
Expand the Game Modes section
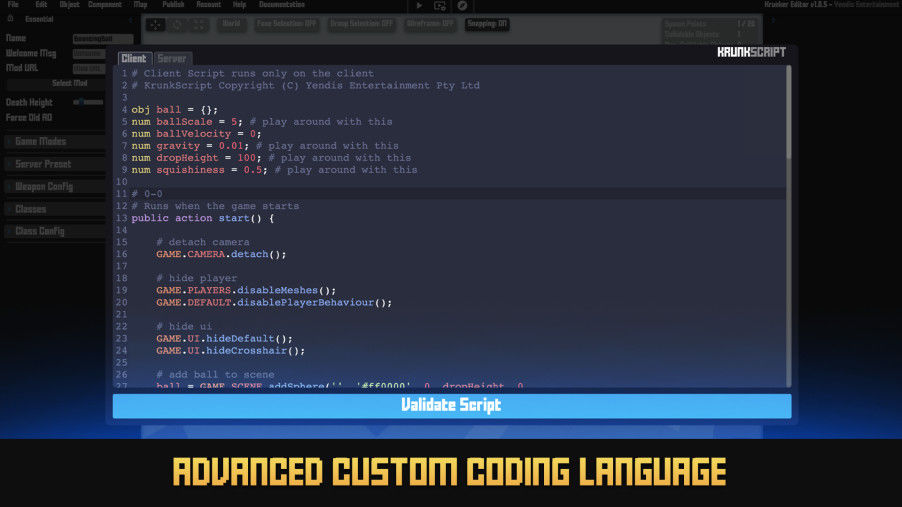click(53, 142)
